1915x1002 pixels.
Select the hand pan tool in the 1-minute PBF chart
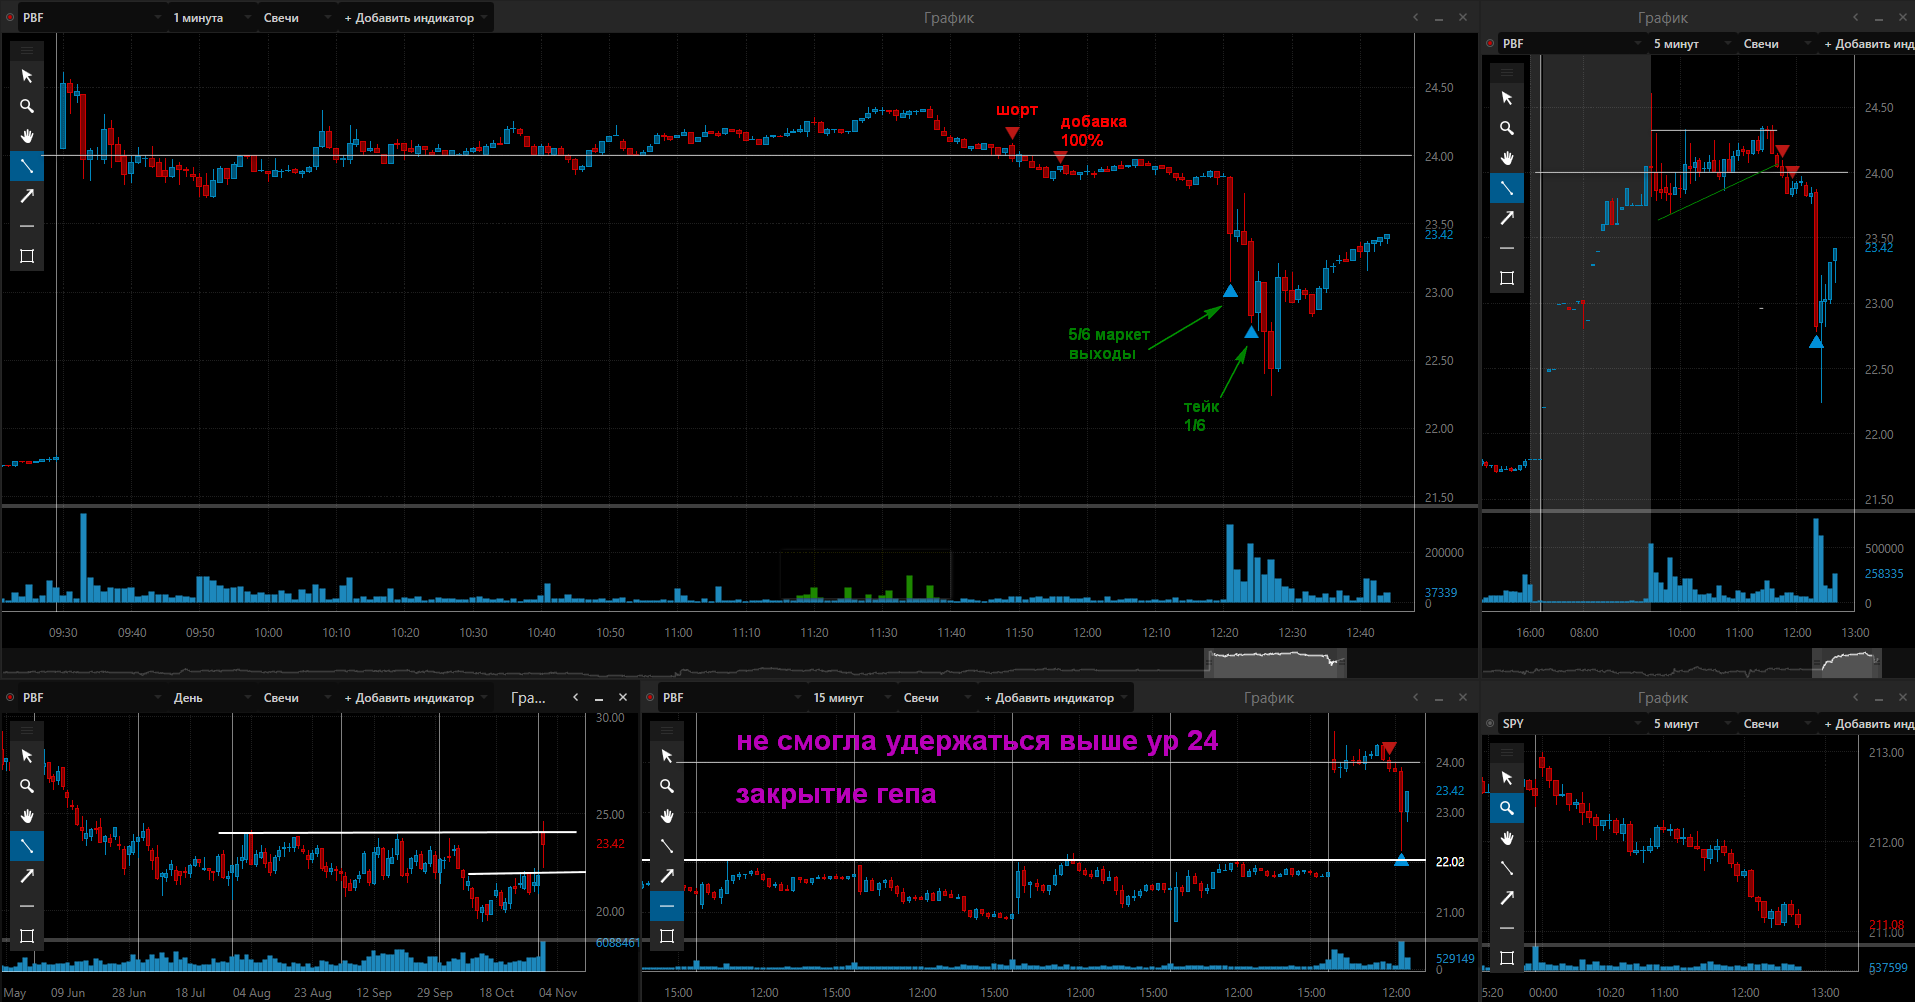27,136
